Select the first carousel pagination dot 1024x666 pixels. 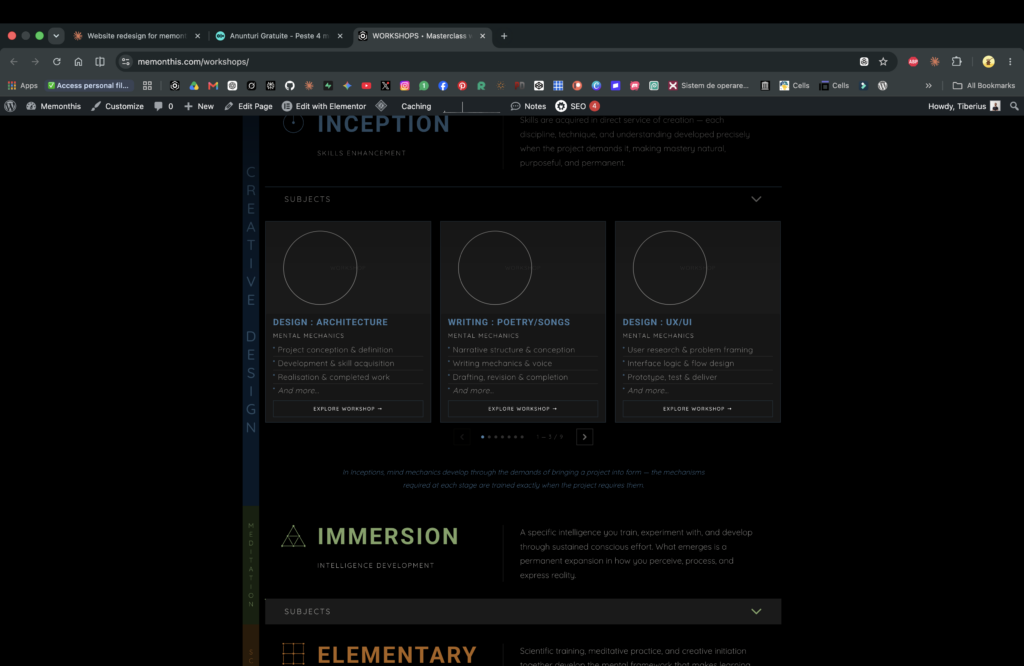coord(483,437)
